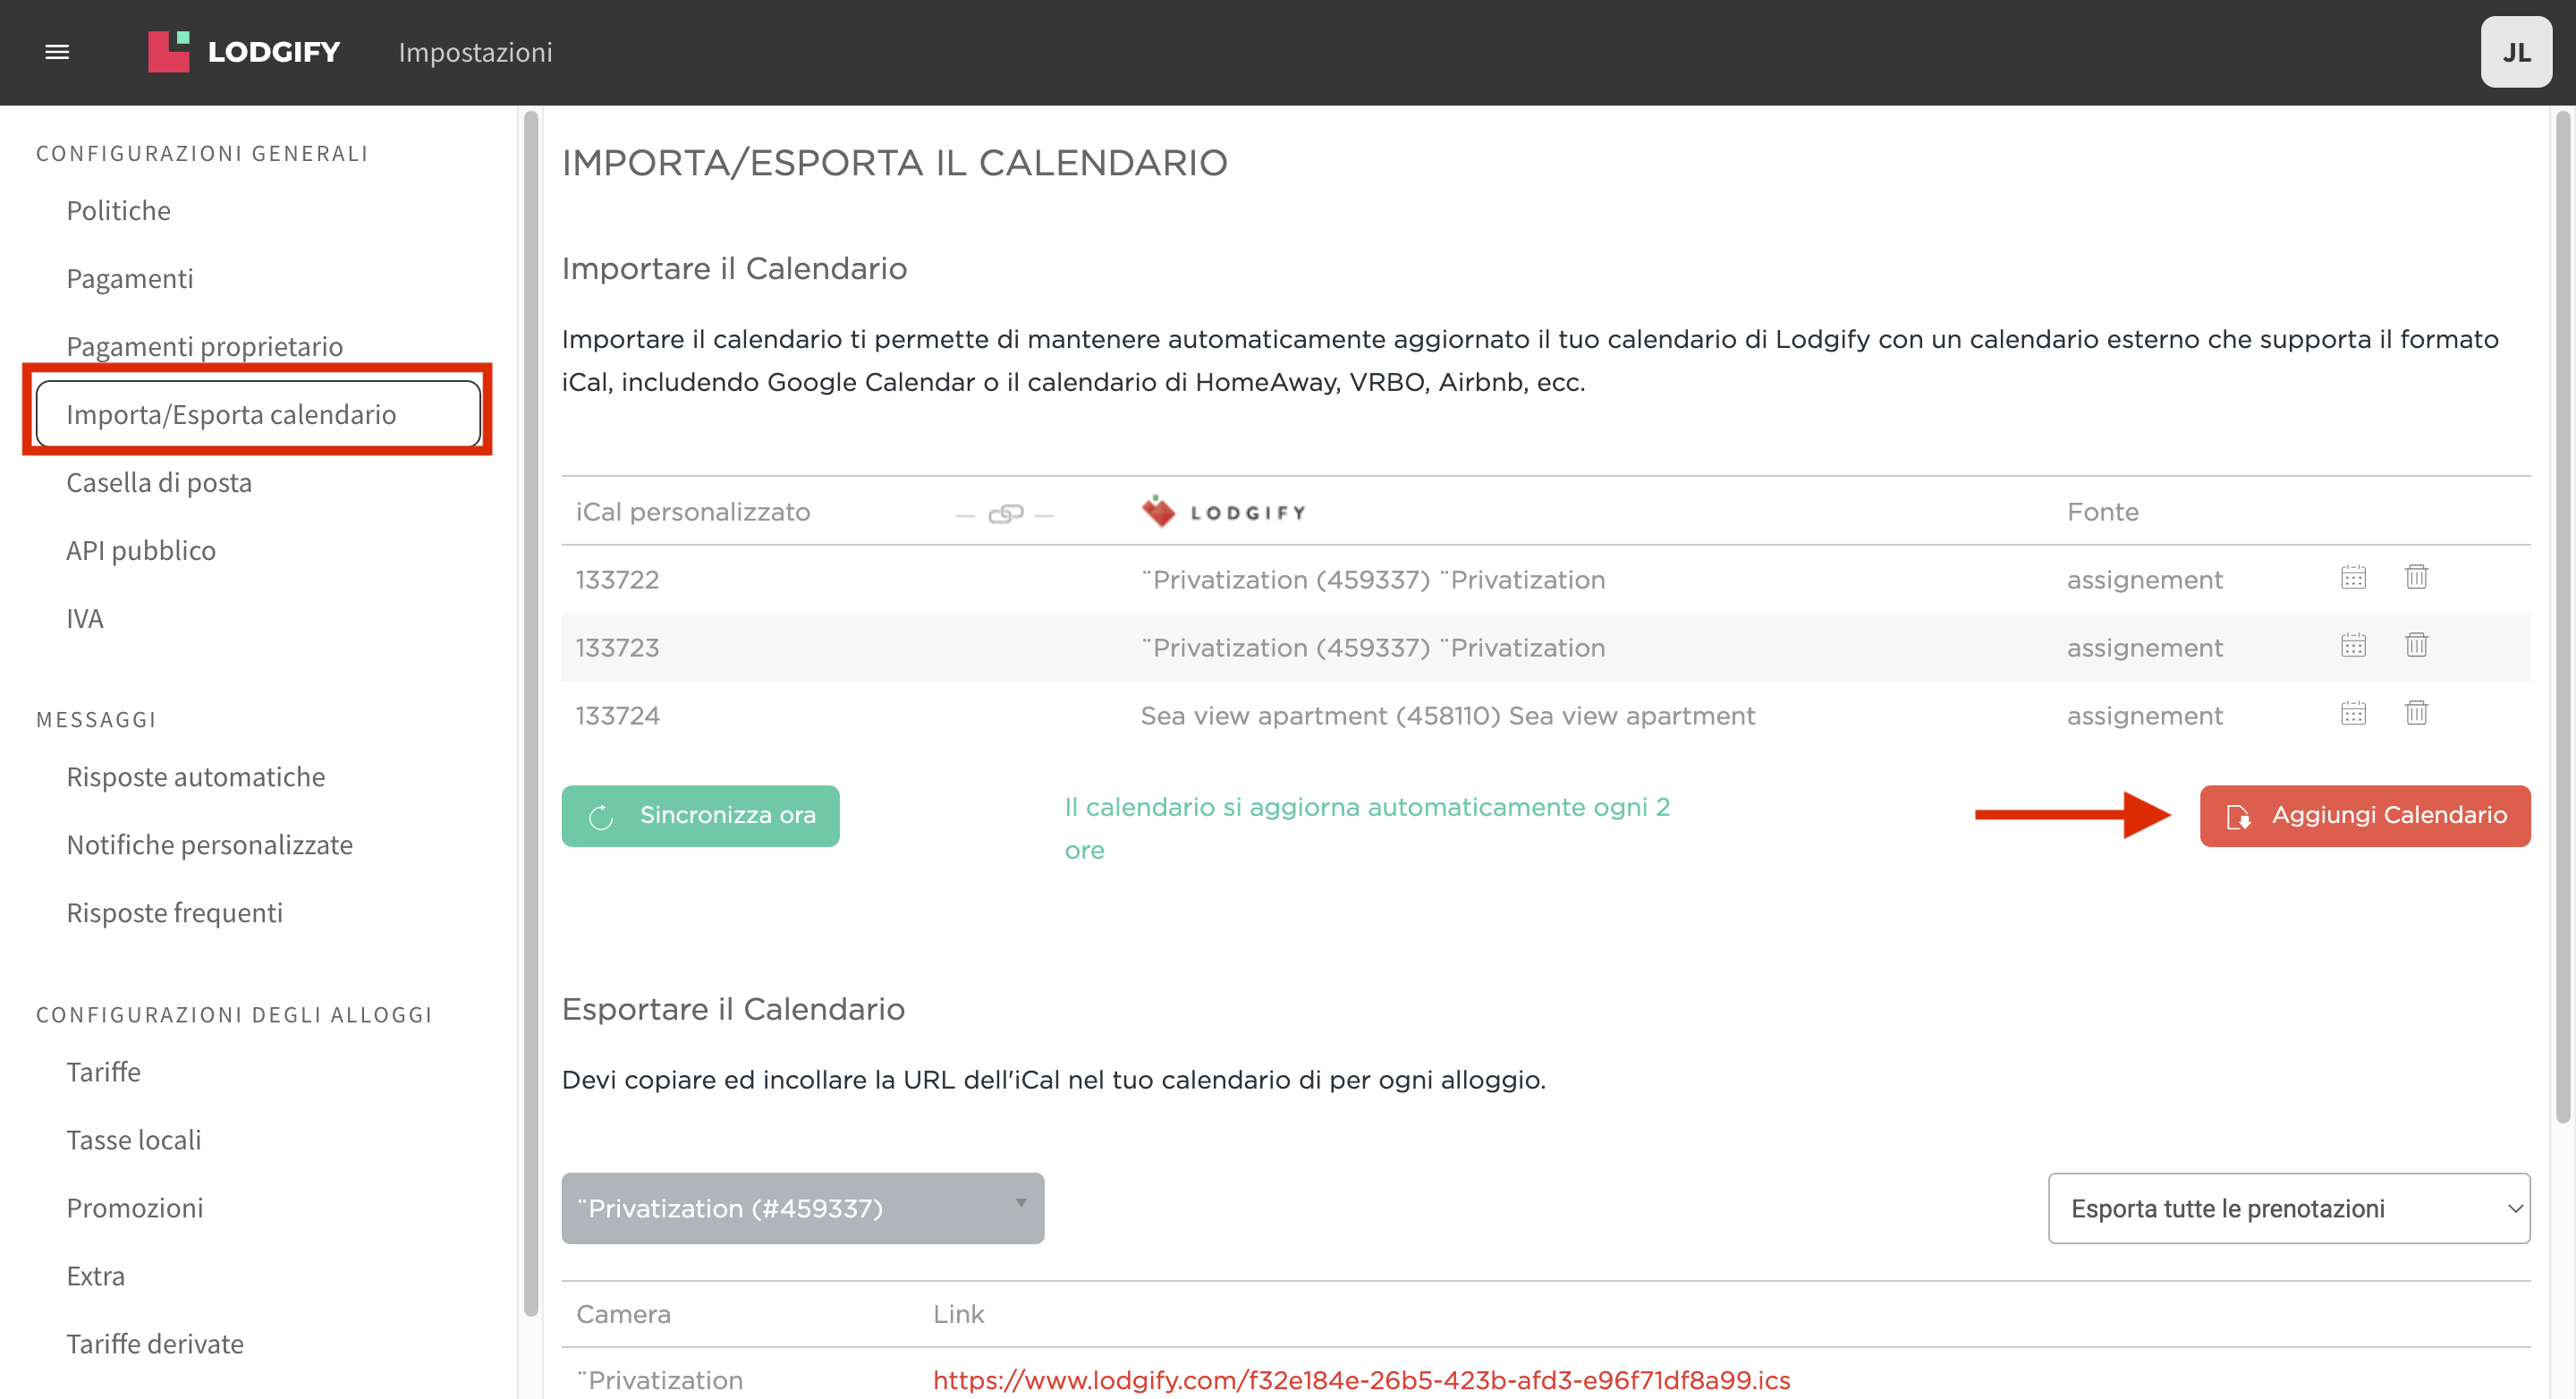
Task: Select iCal ID 133723 cell
Action: point(617,648)
